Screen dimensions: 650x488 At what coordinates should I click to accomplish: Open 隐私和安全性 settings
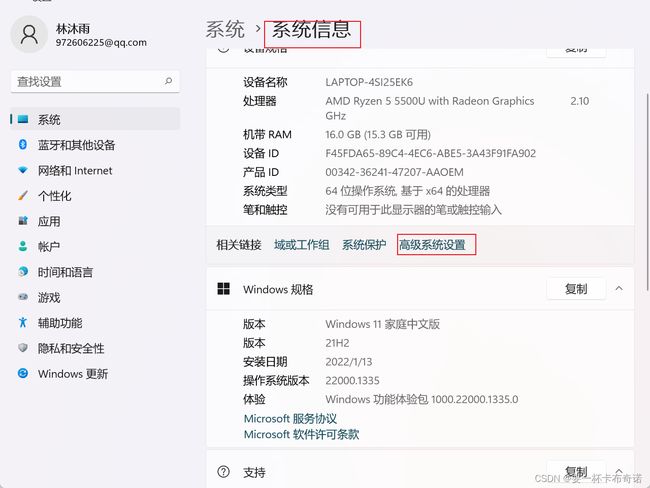click(95, 347)
